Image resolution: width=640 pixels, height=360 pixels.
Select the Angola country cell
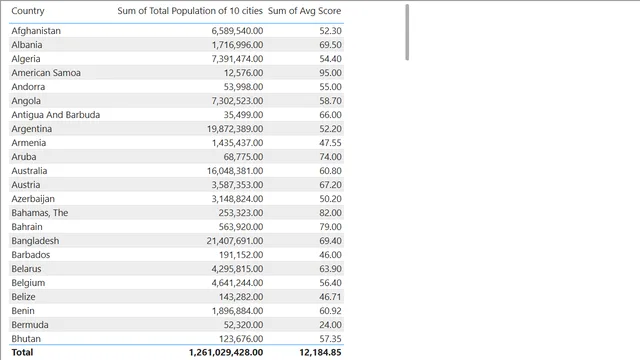(26, 101)
